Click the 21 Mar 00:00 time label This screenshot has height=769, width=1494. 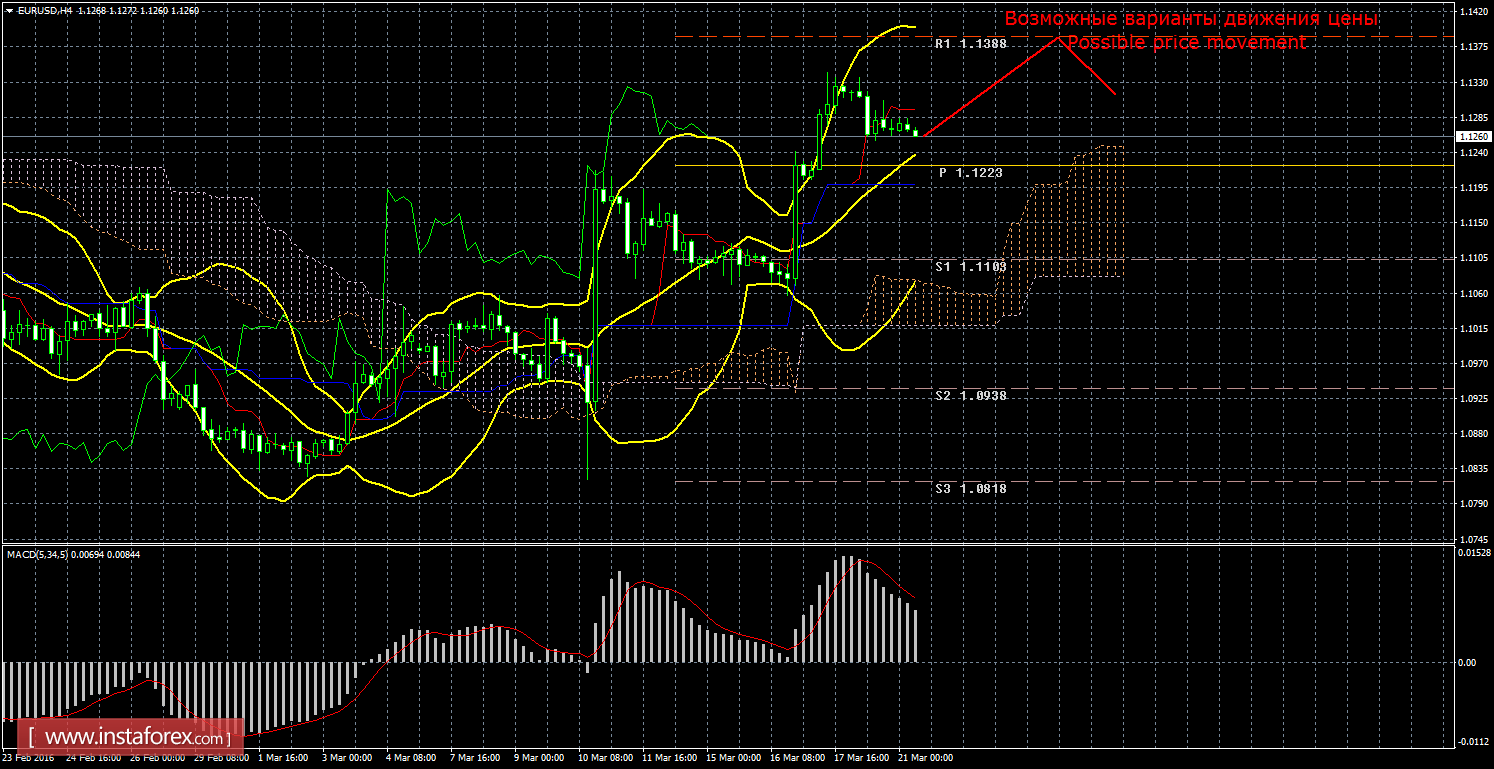click(x=926, y=759)
